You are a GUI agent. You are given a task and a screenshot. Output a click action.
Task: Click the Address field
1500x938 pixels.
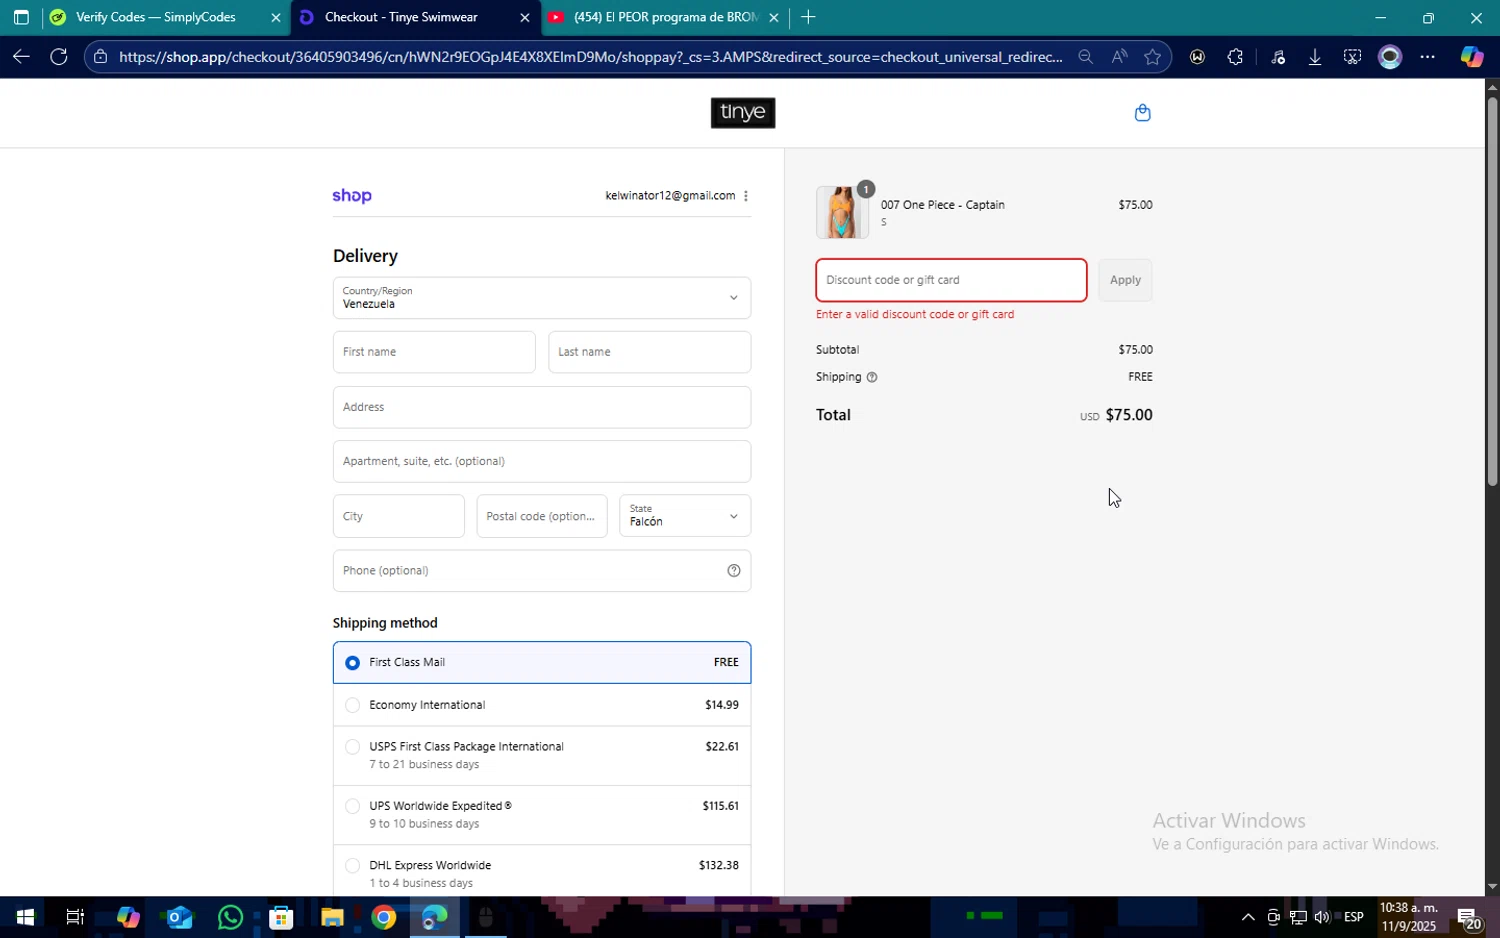pyautogui.click(x=542, y=407)
